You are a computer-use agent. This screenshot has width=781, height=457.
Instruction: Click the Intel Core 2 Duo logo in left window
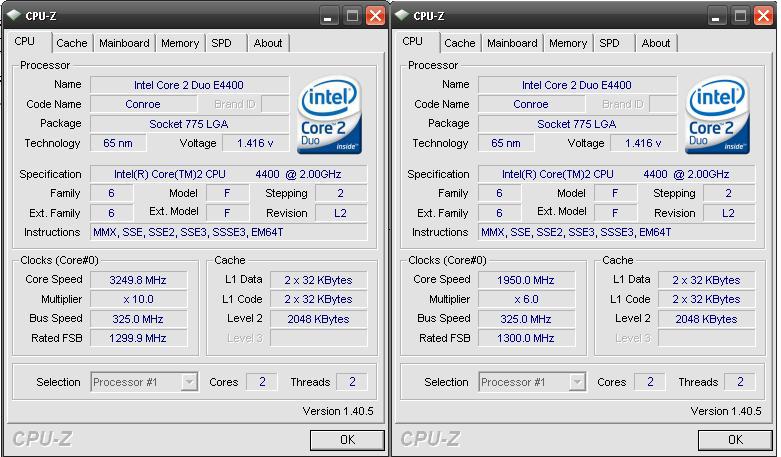[x=329, y=115]
